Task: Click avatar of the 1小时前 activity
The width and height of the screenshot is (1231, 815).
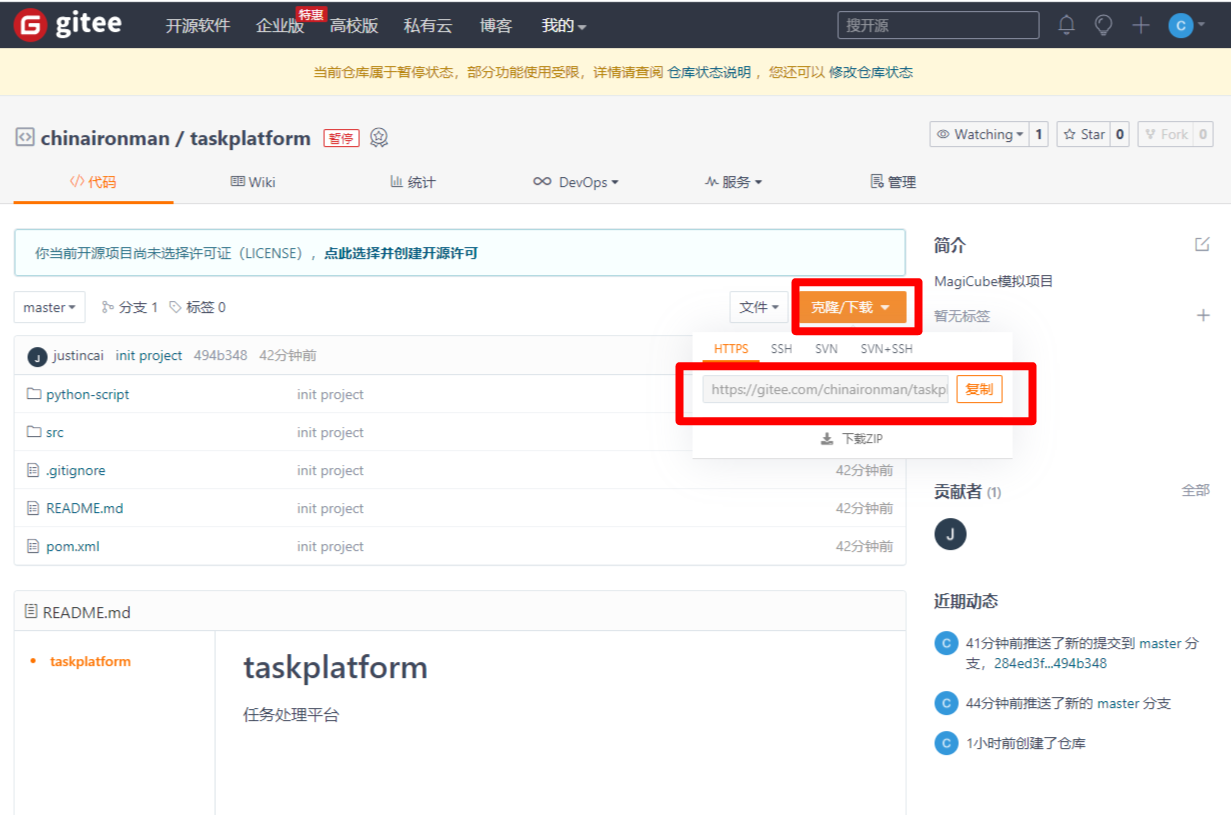Action: pos(946,743)
